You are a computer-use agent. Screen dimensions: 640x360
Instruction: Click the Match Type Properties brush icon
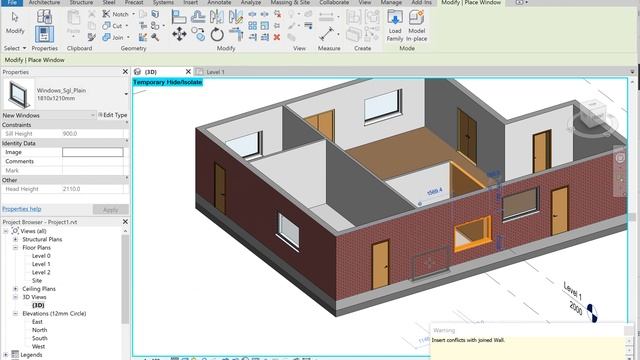click(x=92, y=37)
